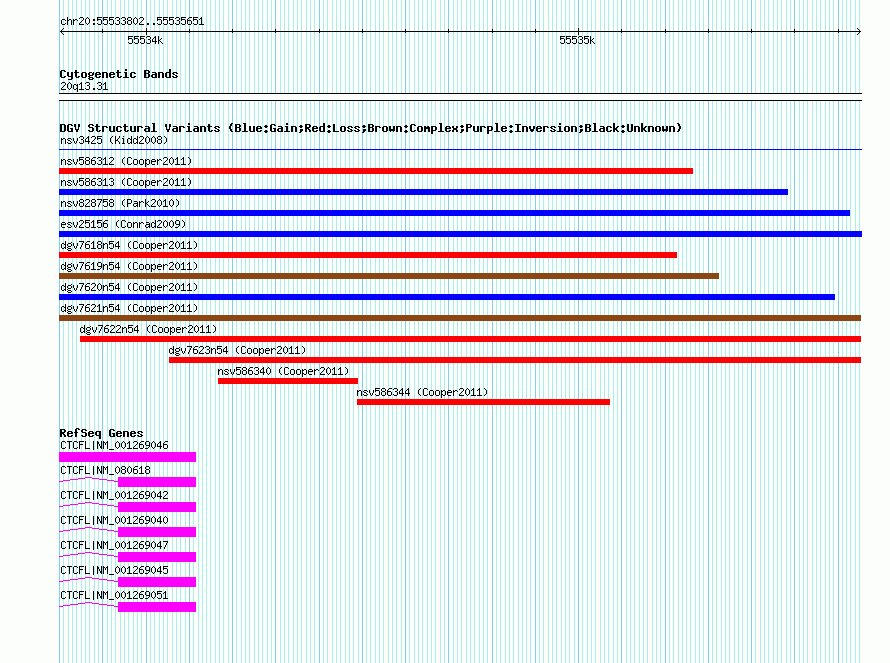
Task: Click the DGV Structural Variants track title
Action: click(371, 128)
